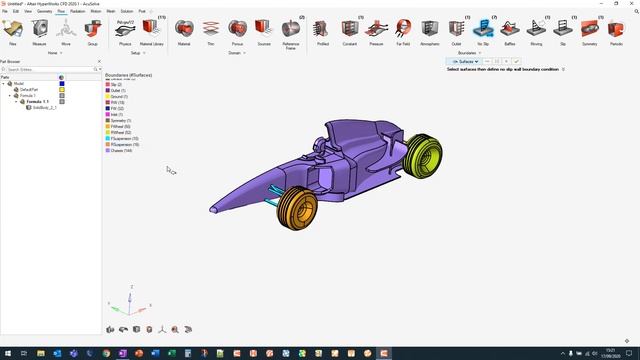Collapse the Formula 1 tree node

click(x=10, y=96)
